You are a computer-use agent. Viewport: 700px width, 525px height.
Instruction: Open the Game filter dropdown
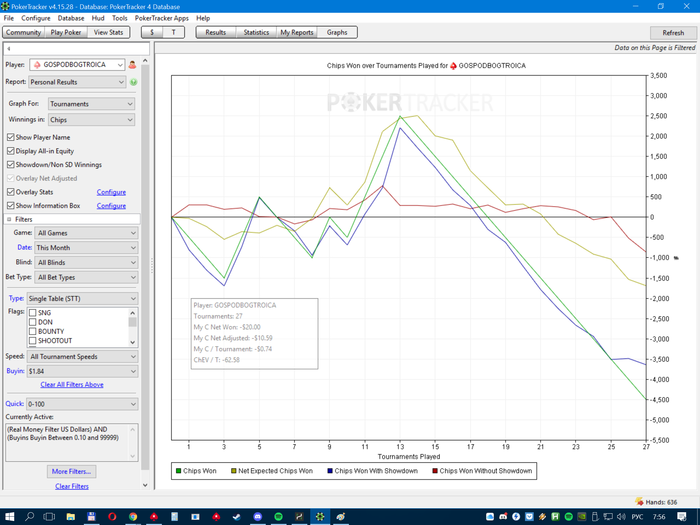click(x=86, y=233)
